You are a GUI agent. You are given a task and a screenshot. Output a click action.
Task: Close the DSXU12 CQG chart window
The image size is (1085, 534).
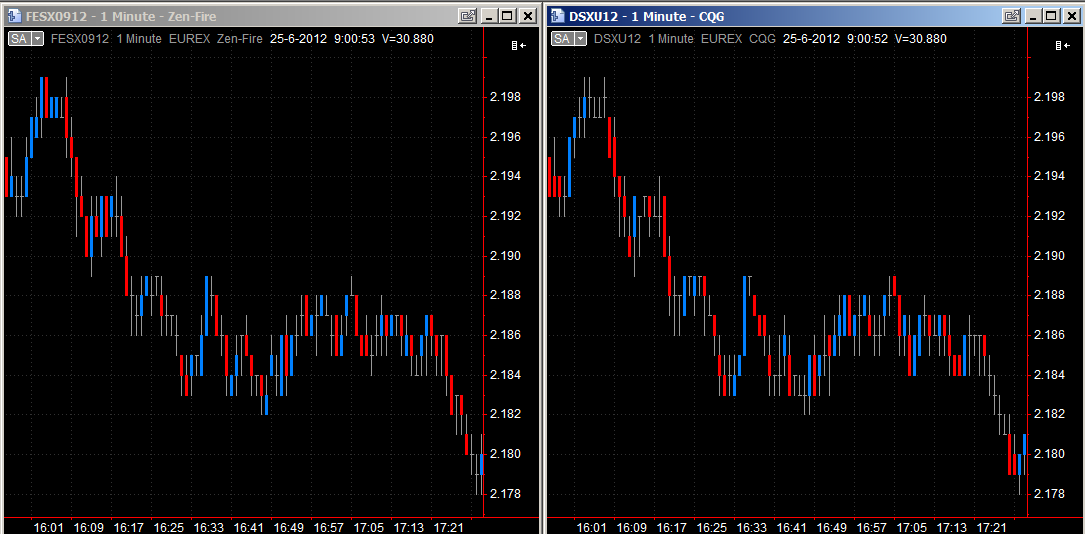tap(1071, 15)
